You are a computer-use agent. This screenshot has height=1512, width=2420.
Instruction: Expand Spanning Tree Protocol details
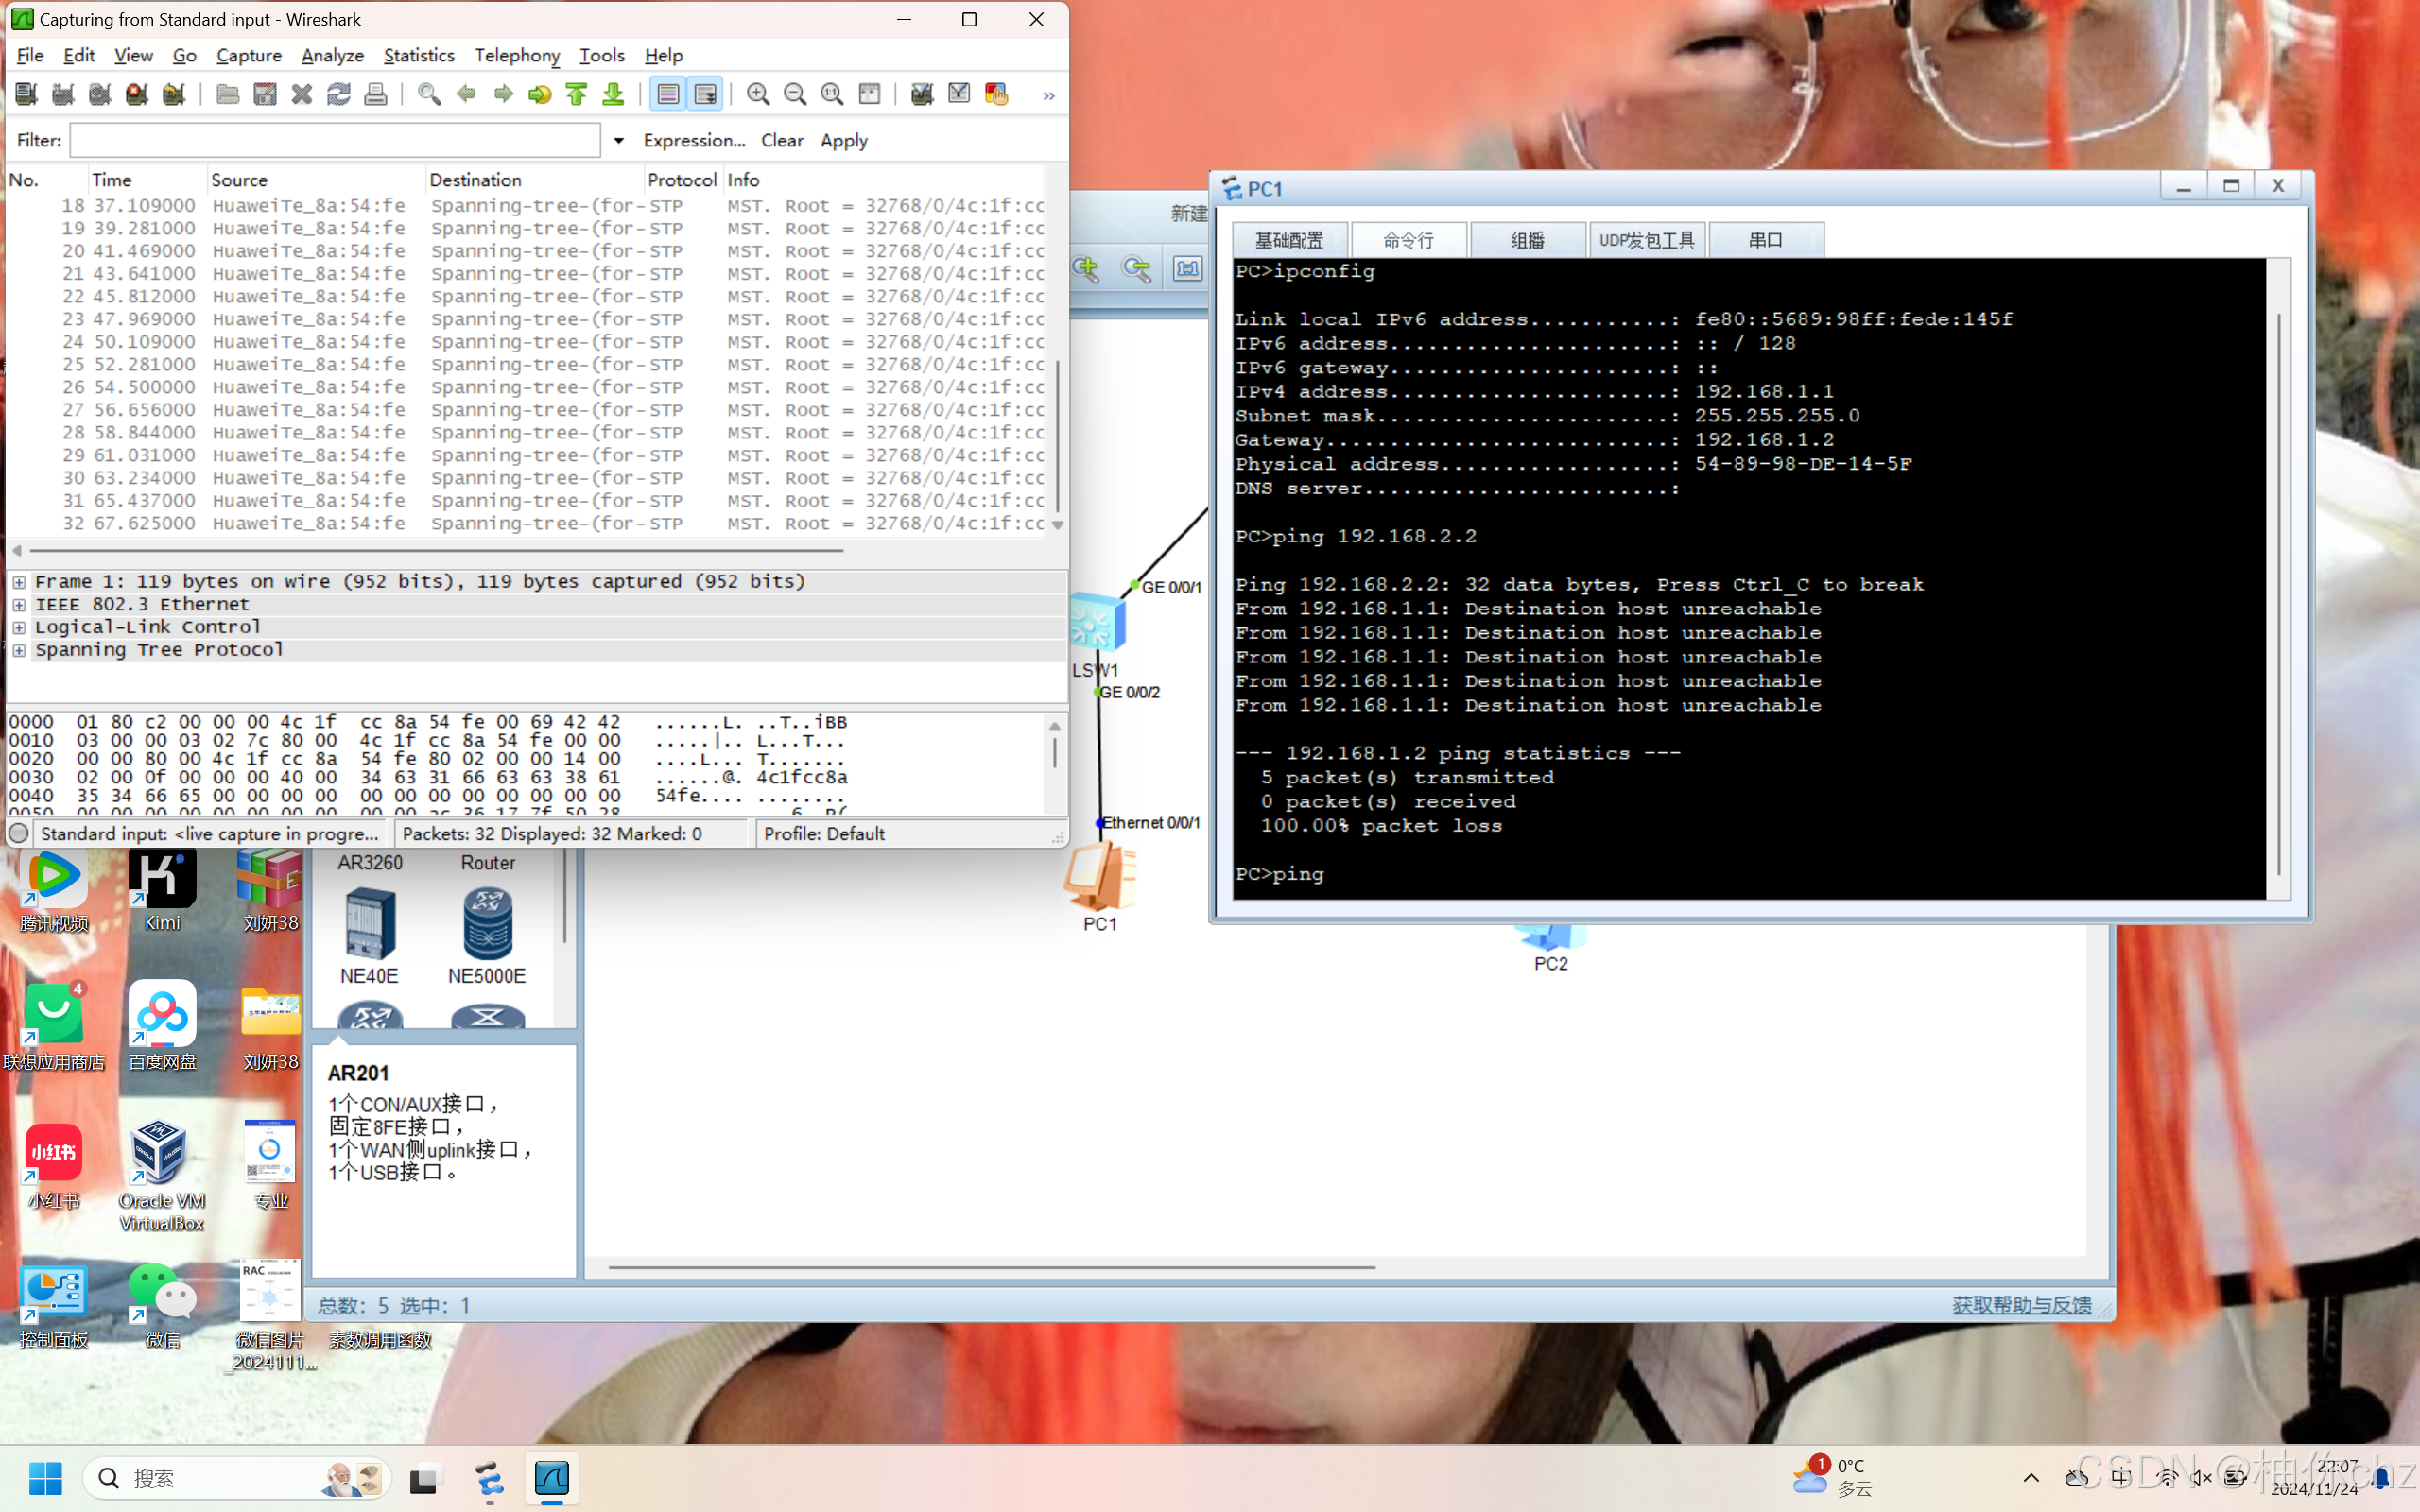(19, 650)
